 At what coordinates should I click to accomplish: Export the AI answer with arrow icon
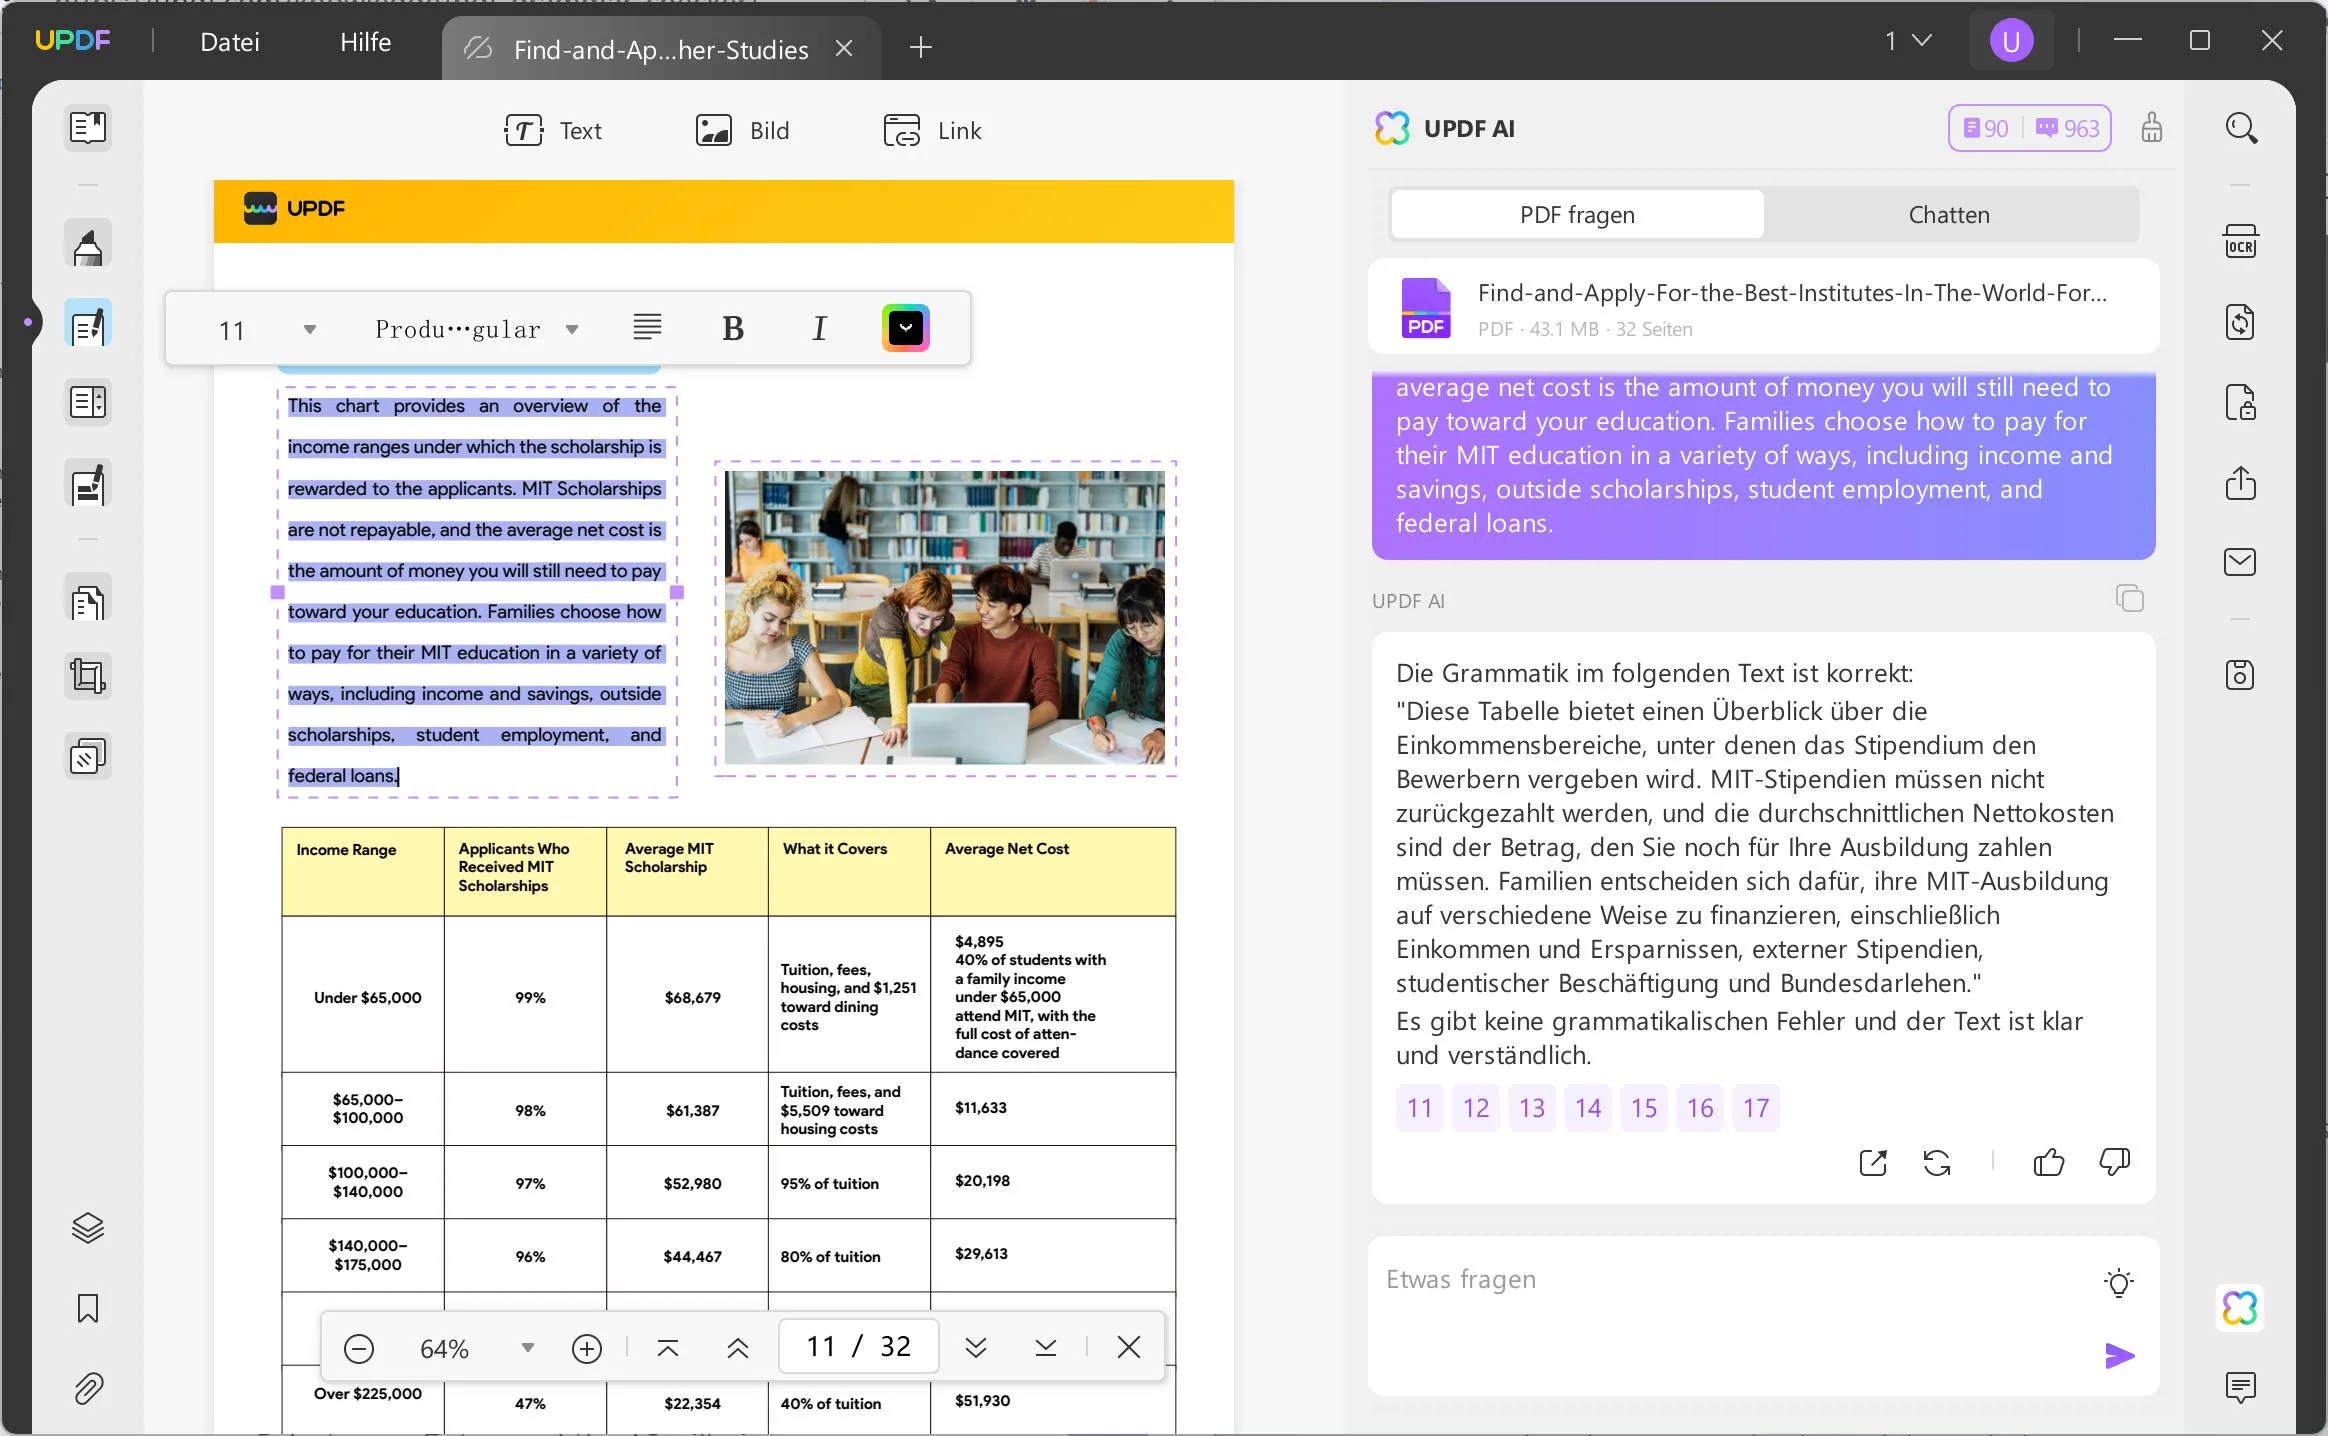click(x=1873, y=1162)
